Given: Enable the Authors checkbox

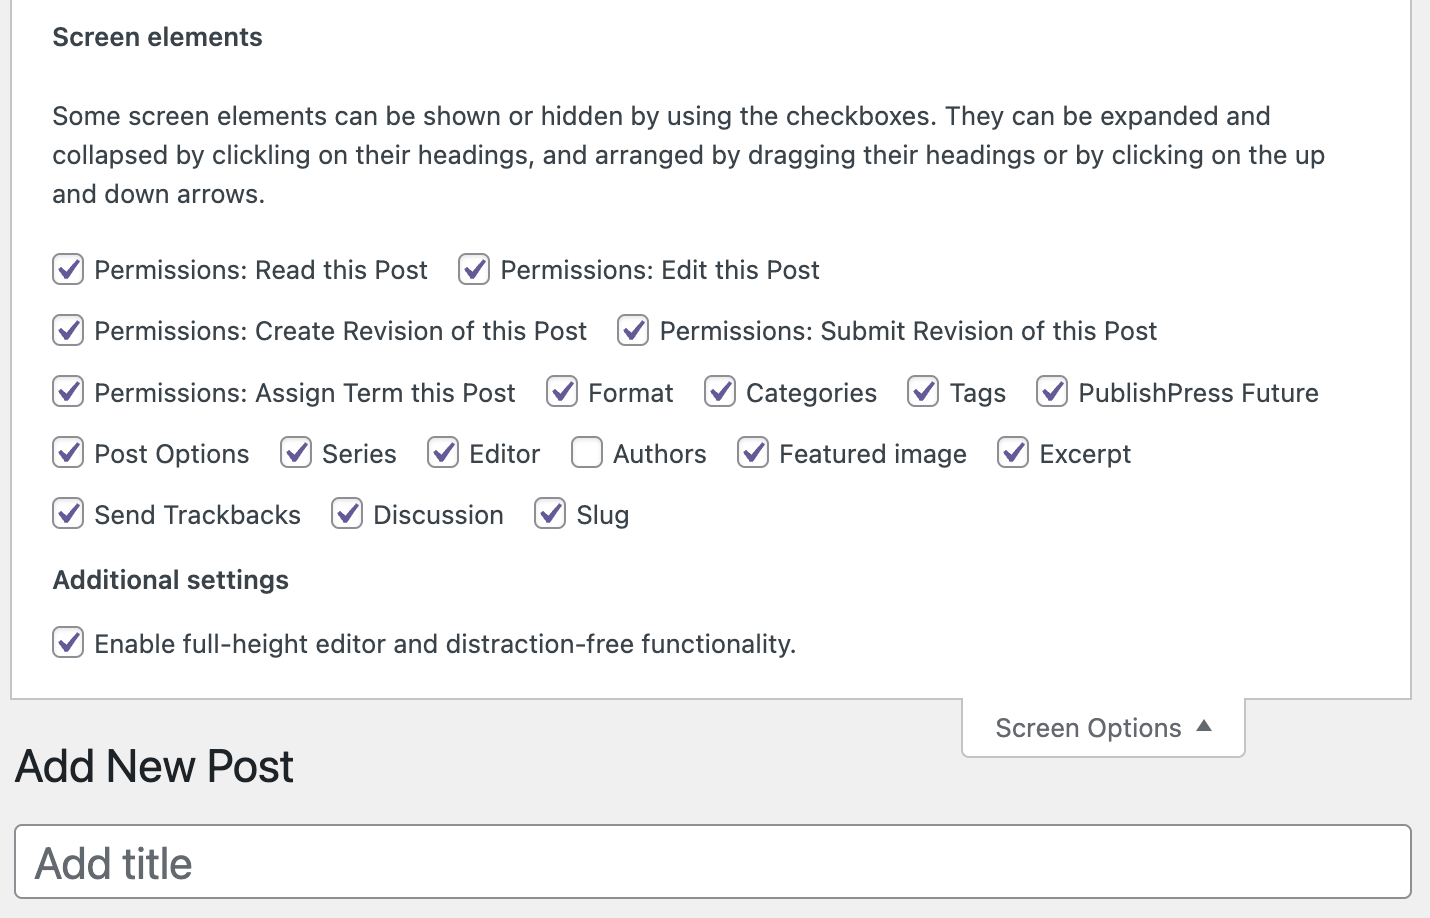Looking at the screenshot, I should point(587,454).
